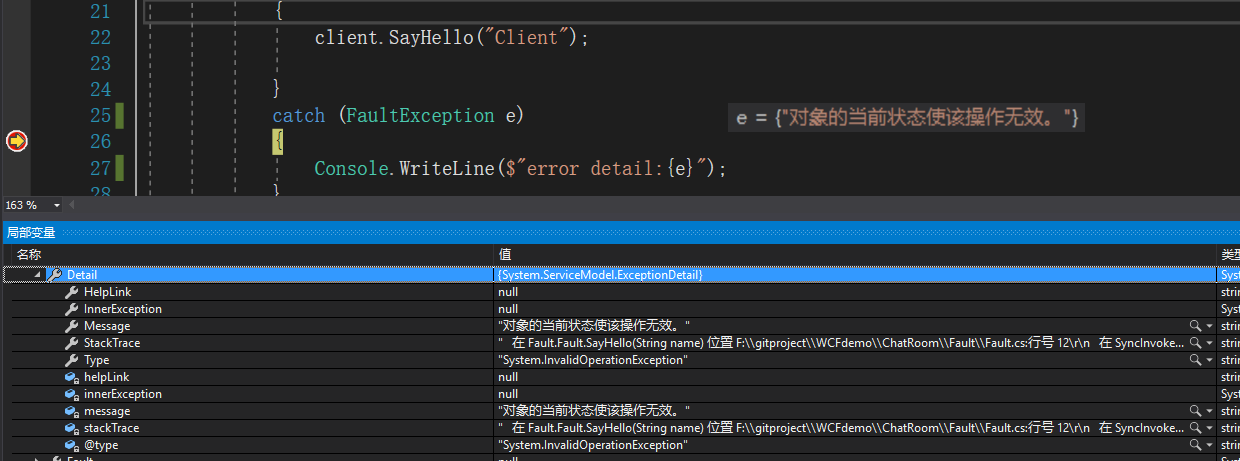
Task: Click the e = exception data tip
Action: (x=907, y=118)
